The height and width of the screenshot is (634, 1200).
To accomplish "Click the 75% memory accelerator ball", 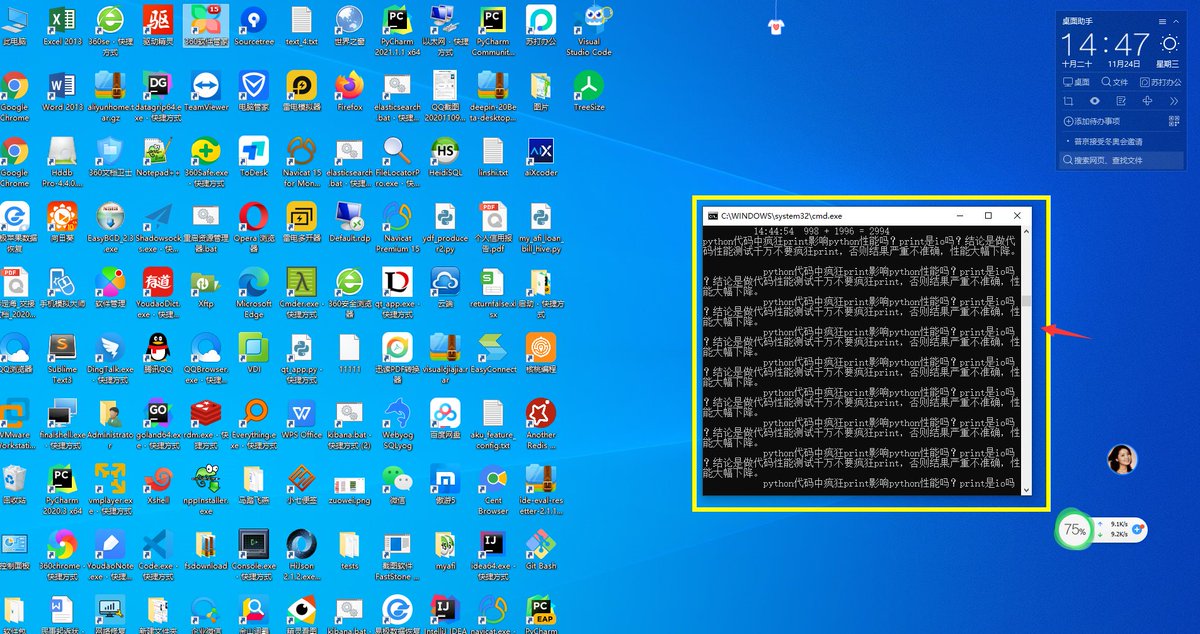I will 1075,530.
